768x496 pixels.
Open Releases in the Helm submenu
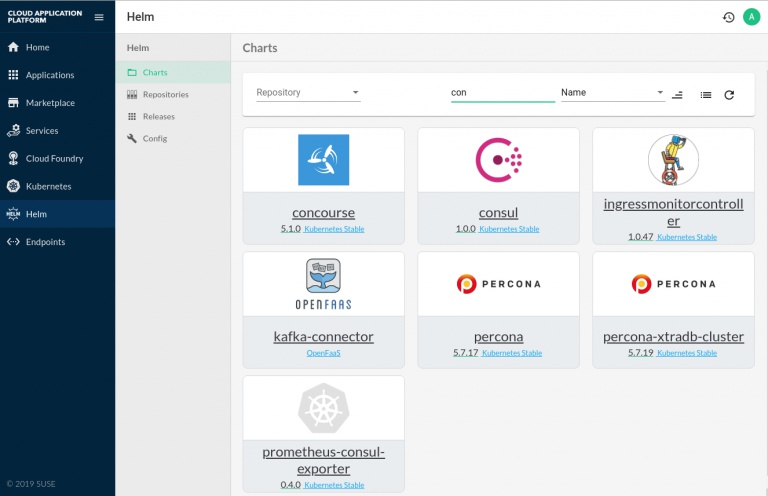(158, 116)
